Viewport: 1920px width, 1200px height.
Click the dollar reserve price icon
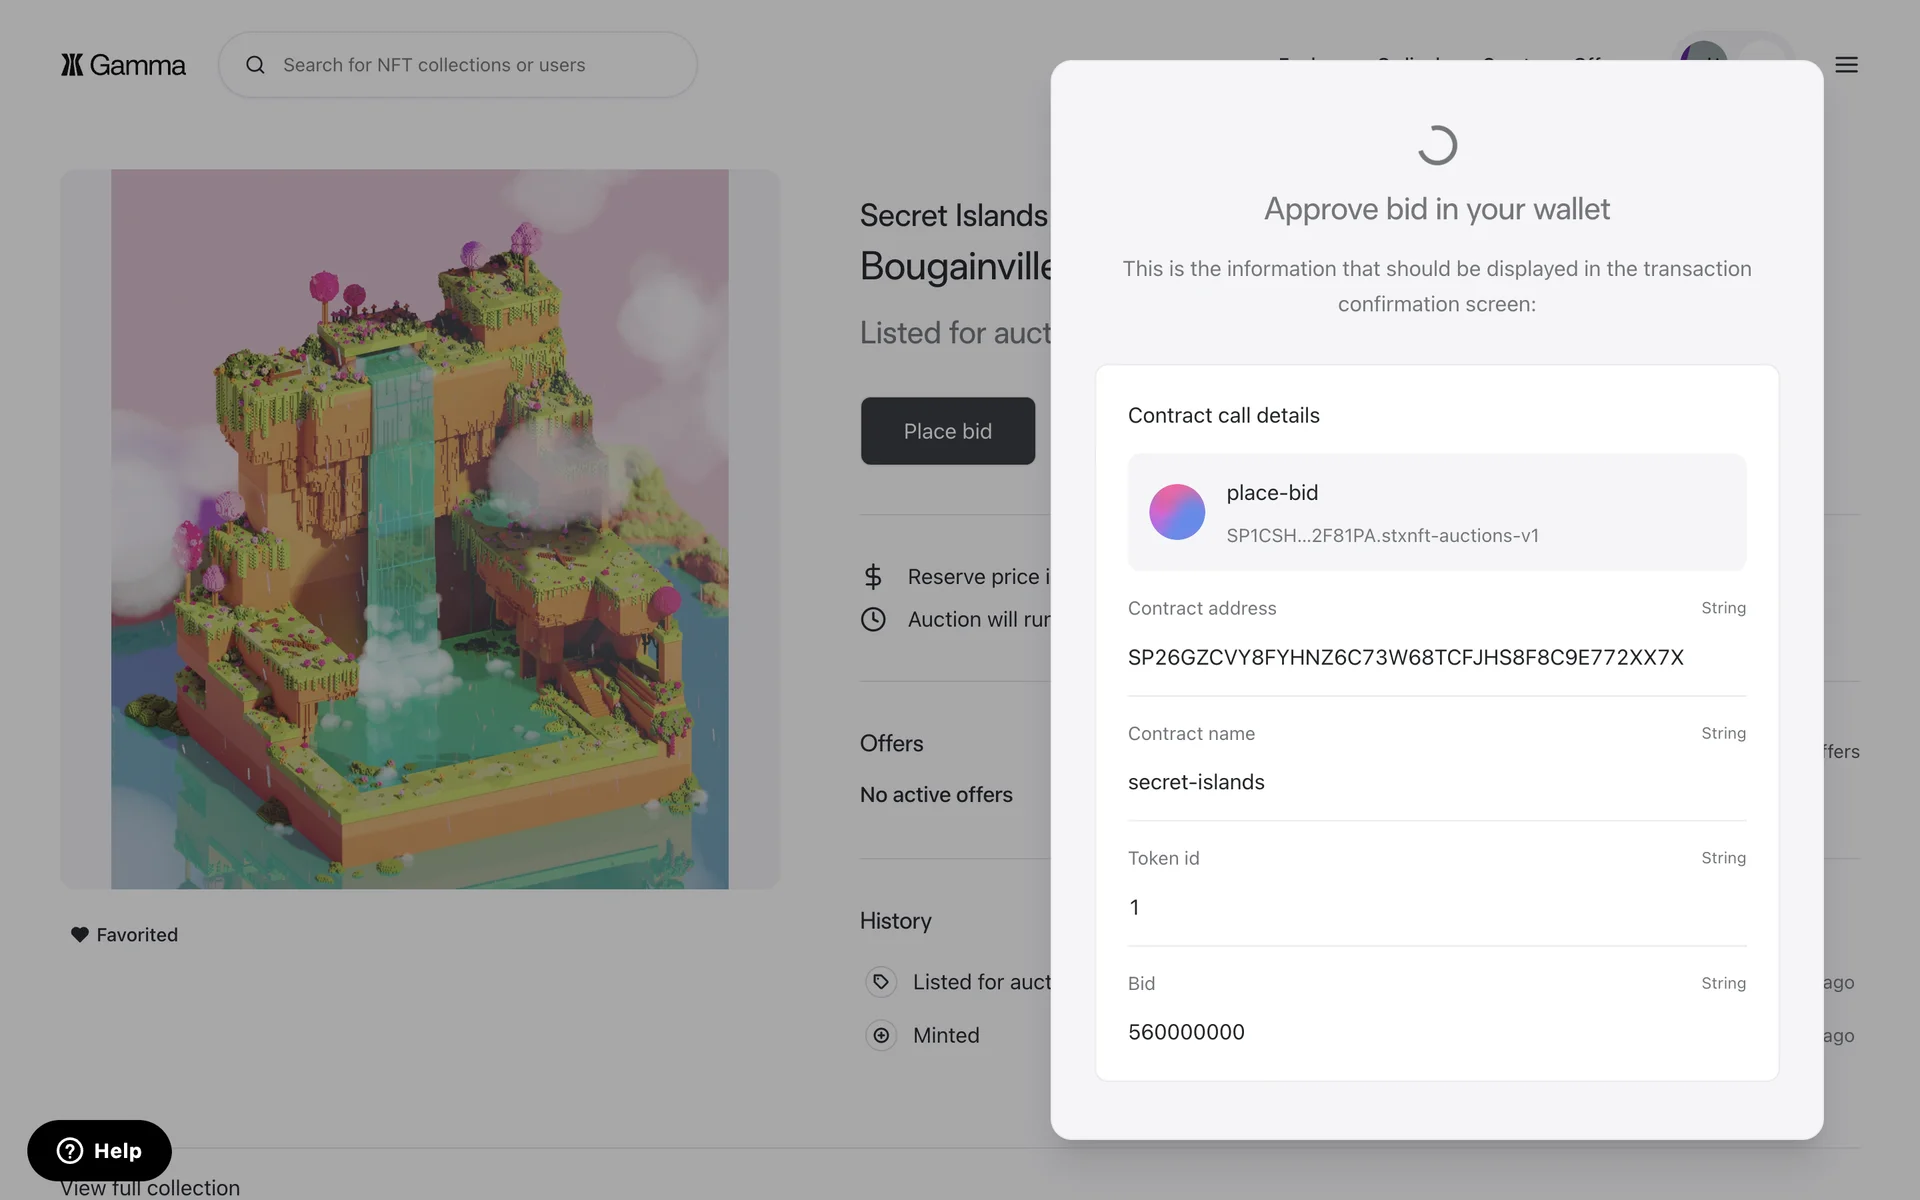coord(873,576)
